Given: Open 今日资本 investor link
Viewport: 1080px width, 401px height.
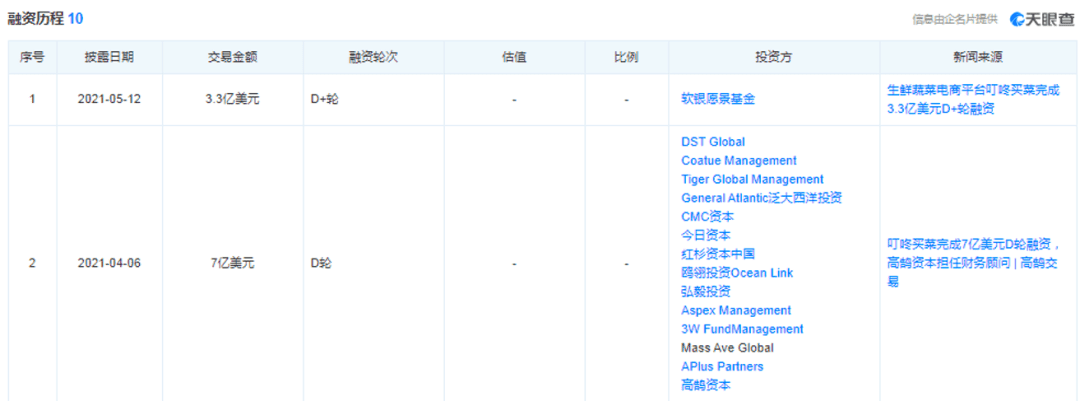Looking at the screenshot, I should [x=705, y=235].
